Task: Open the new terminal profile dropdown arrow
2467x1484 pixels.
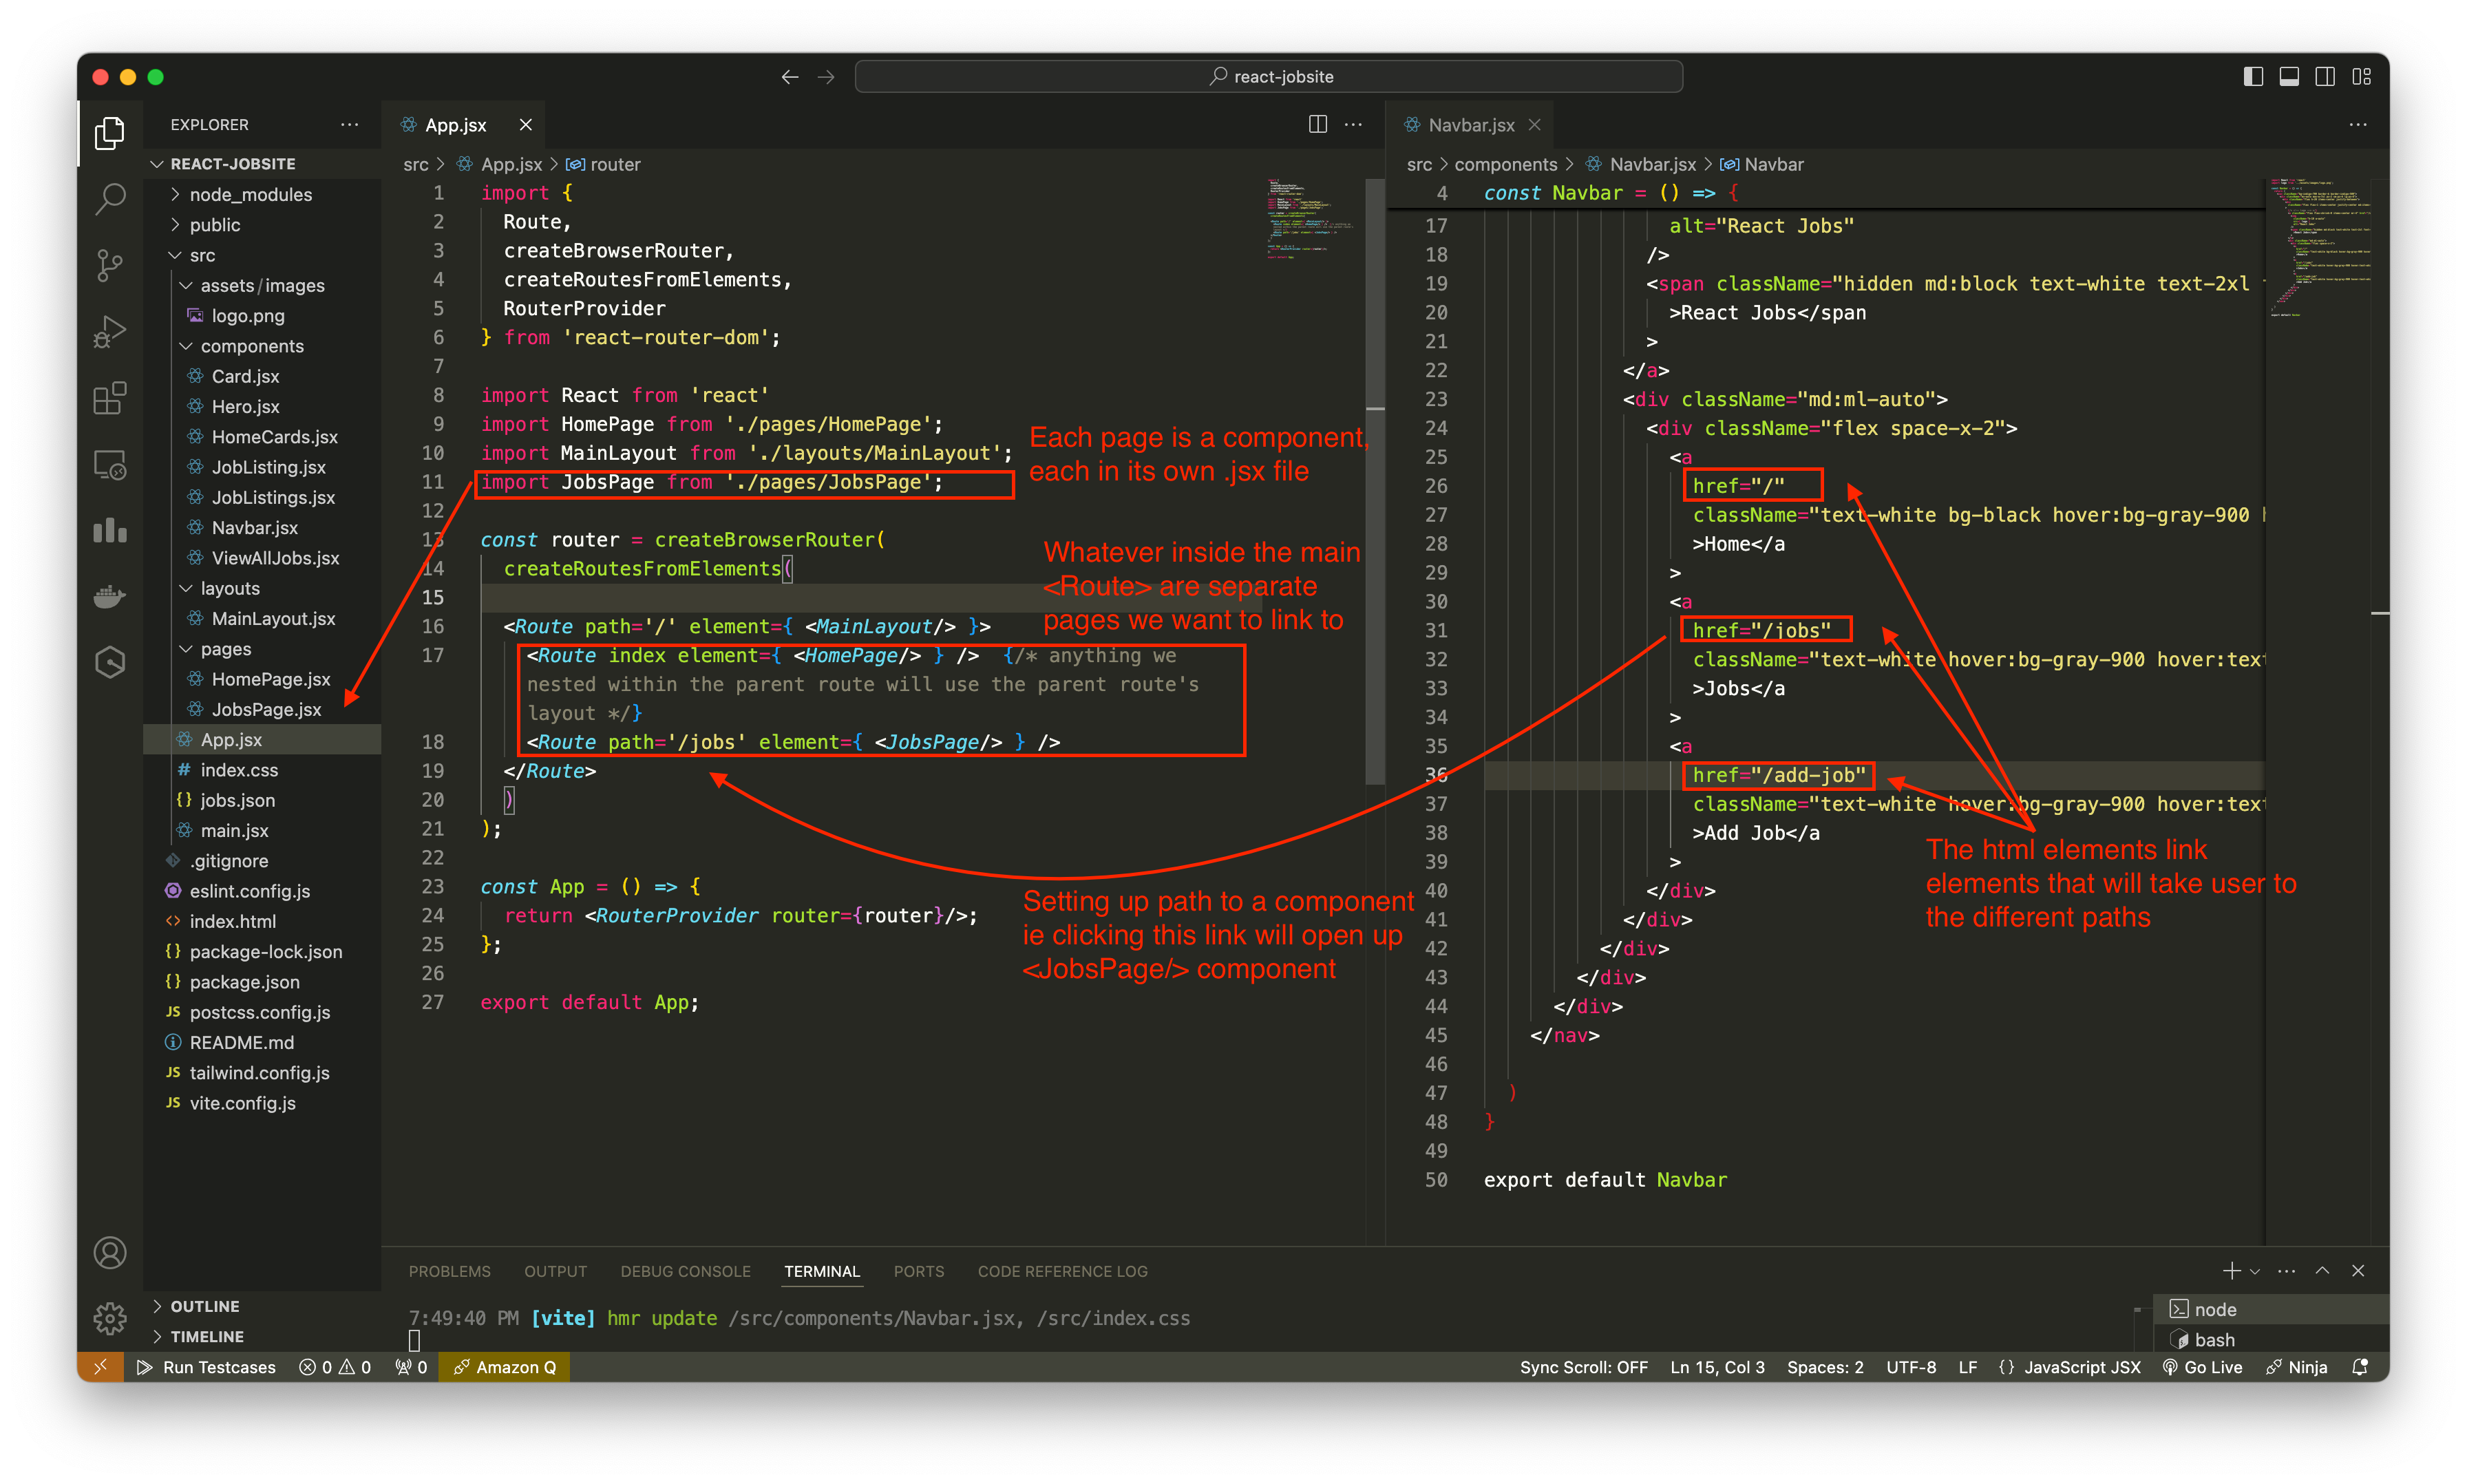Action: pos(2254,1272)
